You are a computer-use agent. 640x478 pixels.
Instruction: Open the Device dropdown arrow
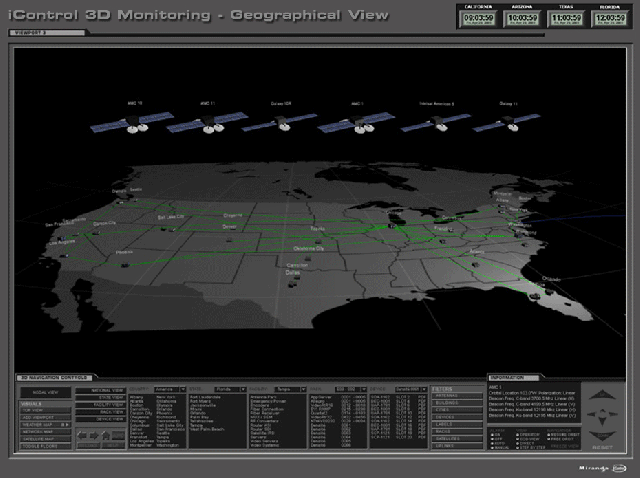click(424, 389)
